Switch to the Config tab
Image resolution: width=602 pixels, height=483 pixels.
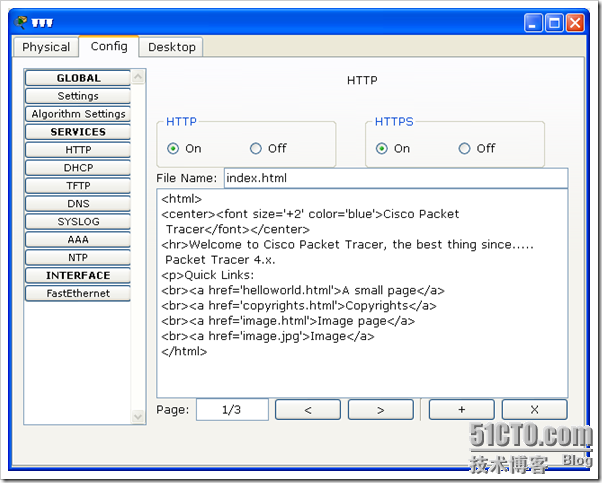[109, 46]
